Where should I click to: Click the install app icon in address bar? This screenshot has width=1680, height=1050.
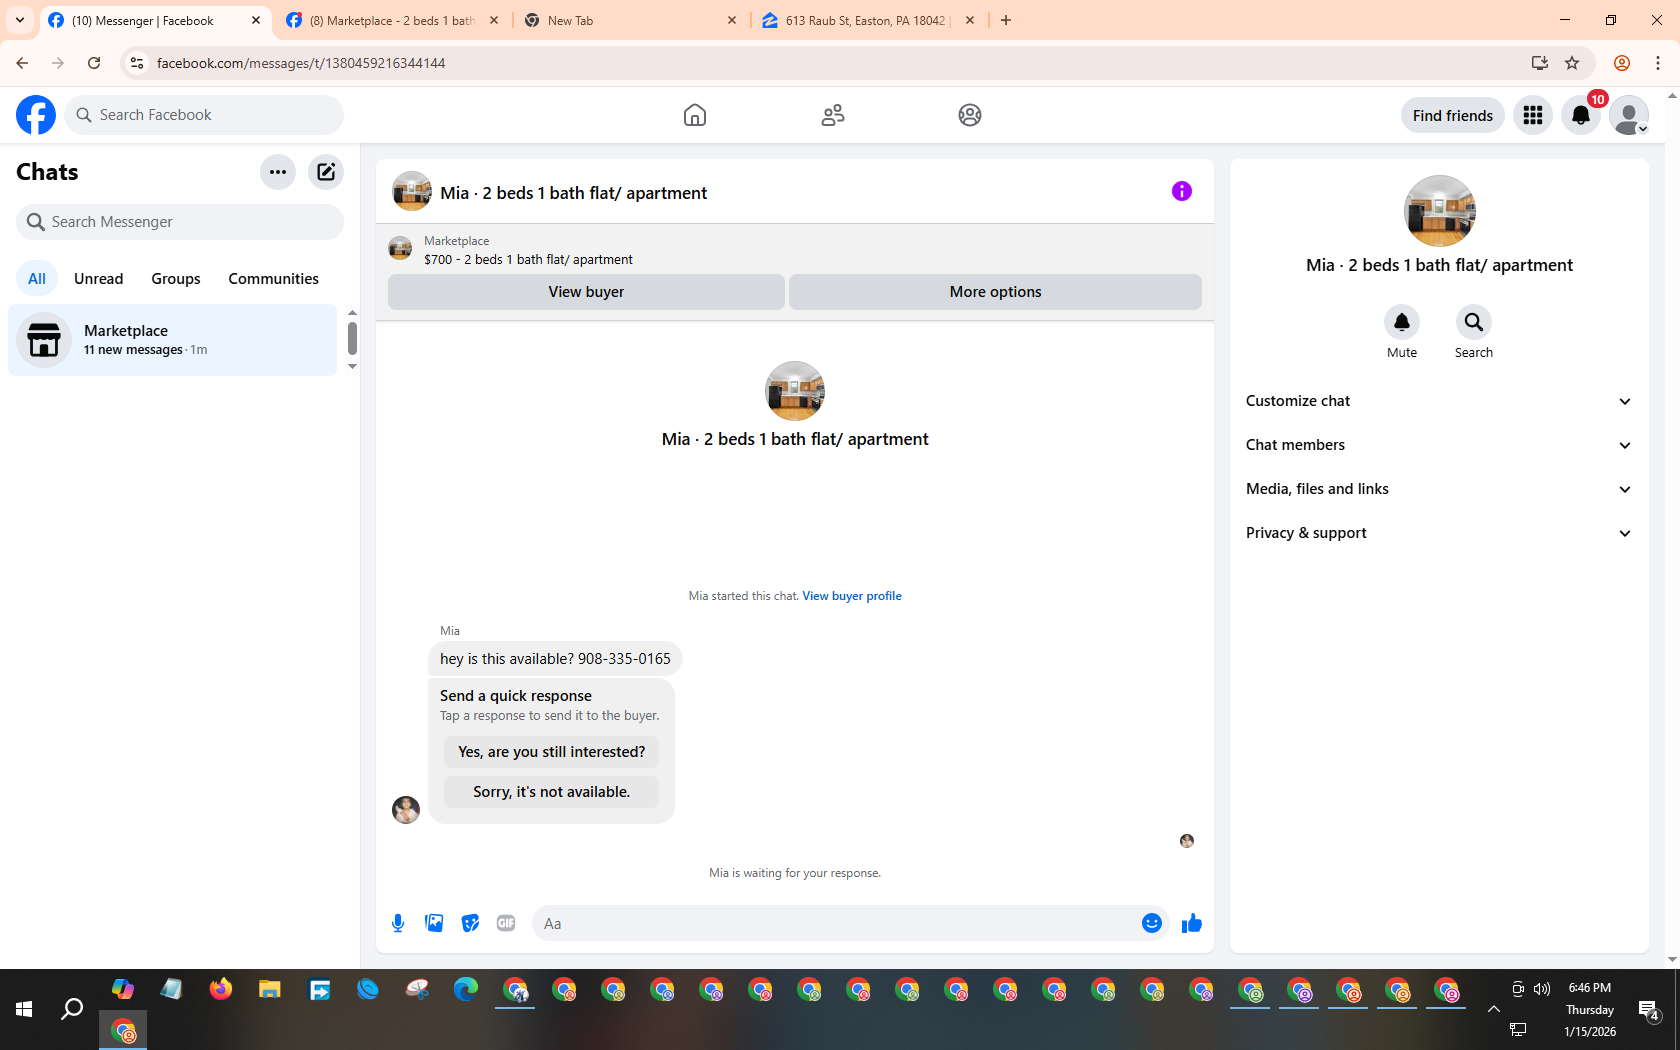[1540, 63]
